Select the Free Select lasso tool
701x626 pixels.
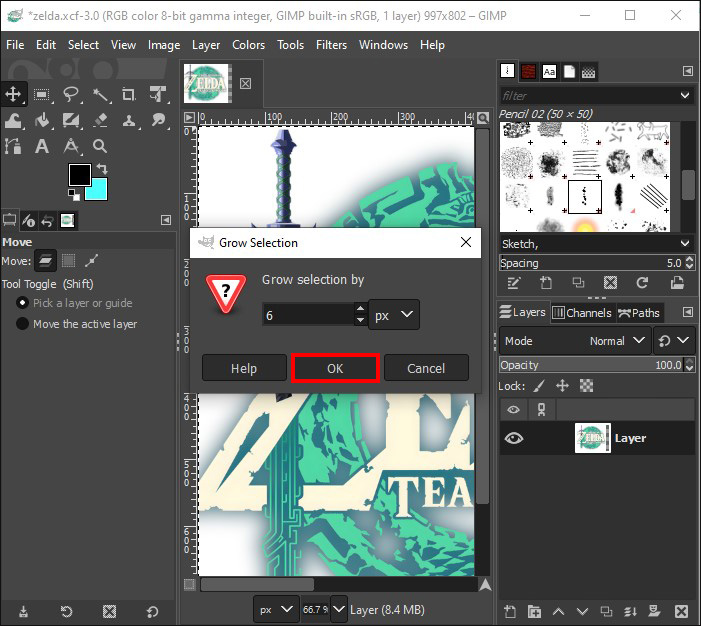71,94
